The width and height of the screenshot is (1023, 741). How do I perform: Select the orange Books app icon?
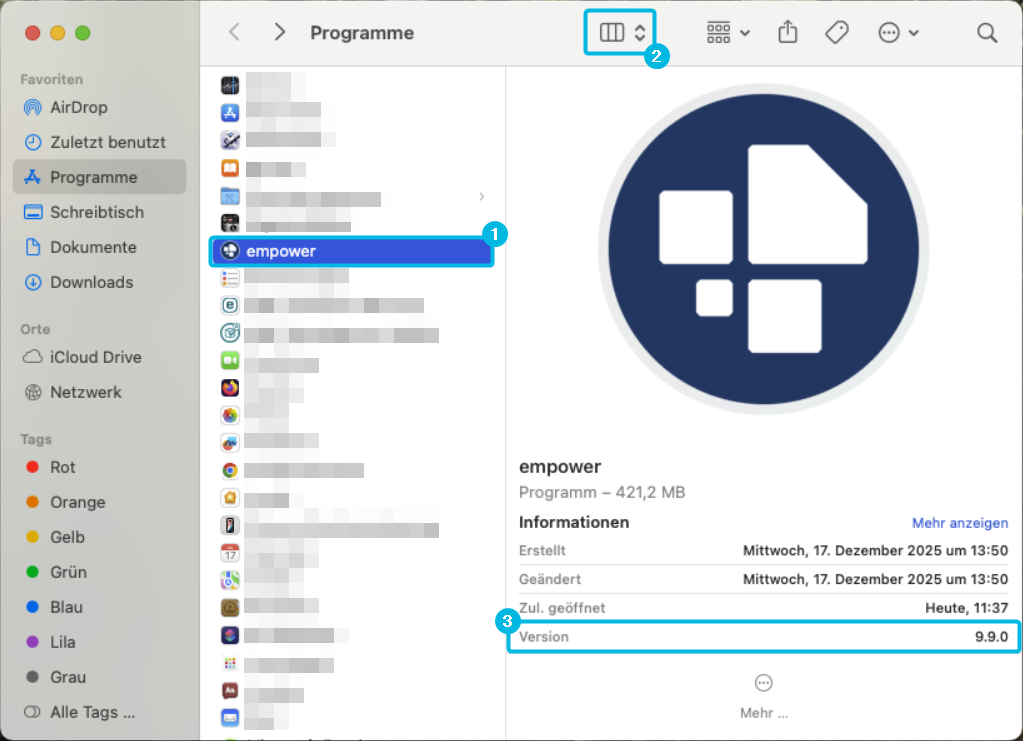coord(230,168)
